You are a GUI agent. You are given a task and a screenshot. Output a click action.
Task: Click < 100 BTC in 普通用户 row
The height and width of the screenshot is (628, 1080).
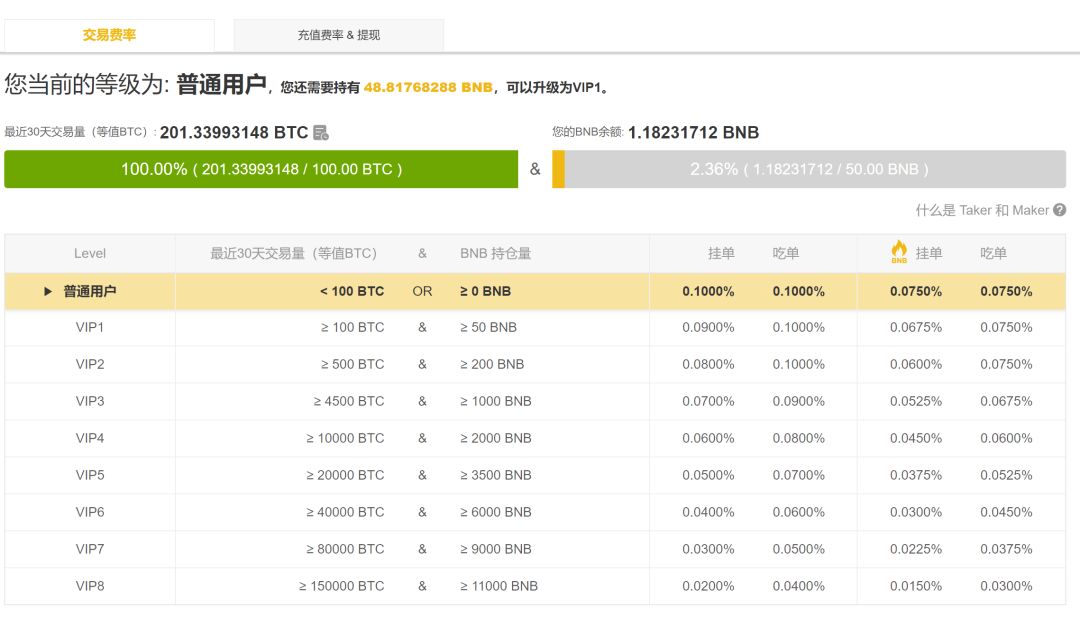click(x=352, y=291)
